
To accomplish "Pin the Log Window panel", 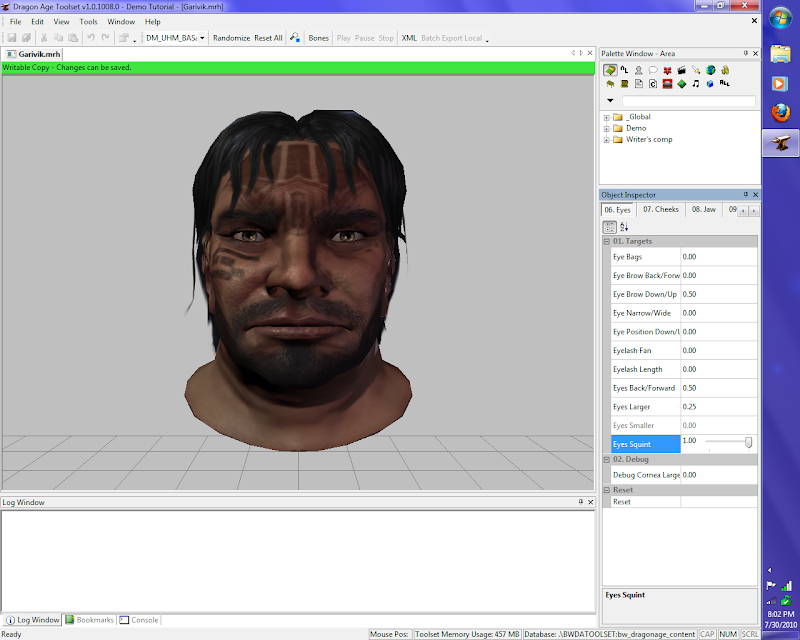I will pyautogui.click(x=580, y=502).
